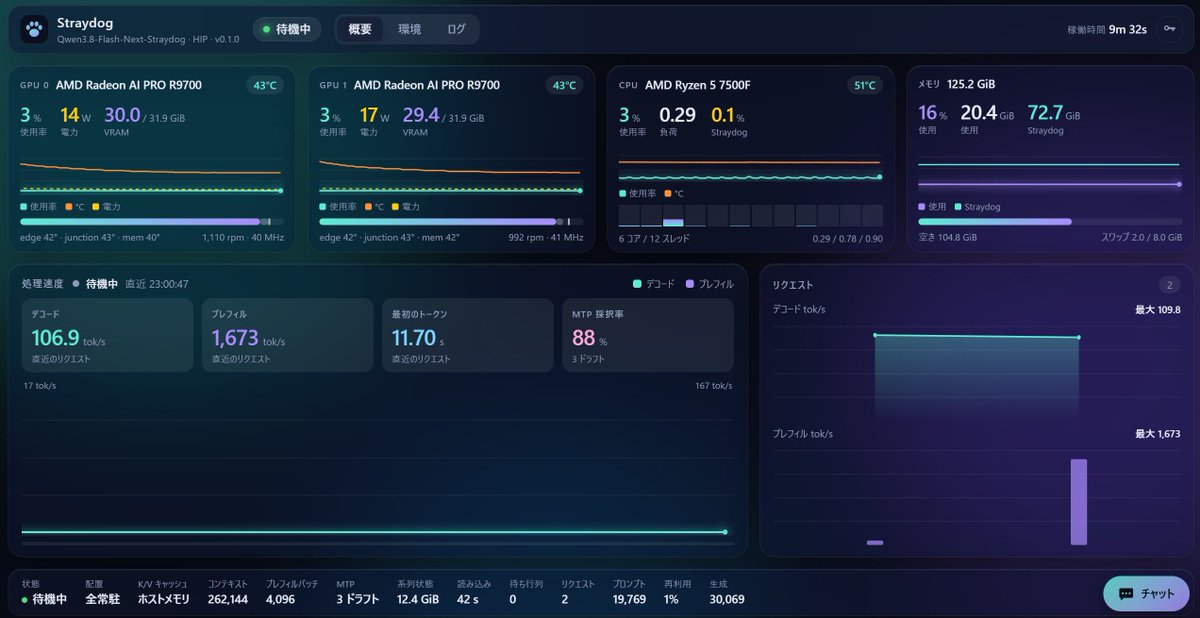Click the ホストメモリ K/V キャッシュ value
Screen dimensions: 1200x618
(164, 599)
